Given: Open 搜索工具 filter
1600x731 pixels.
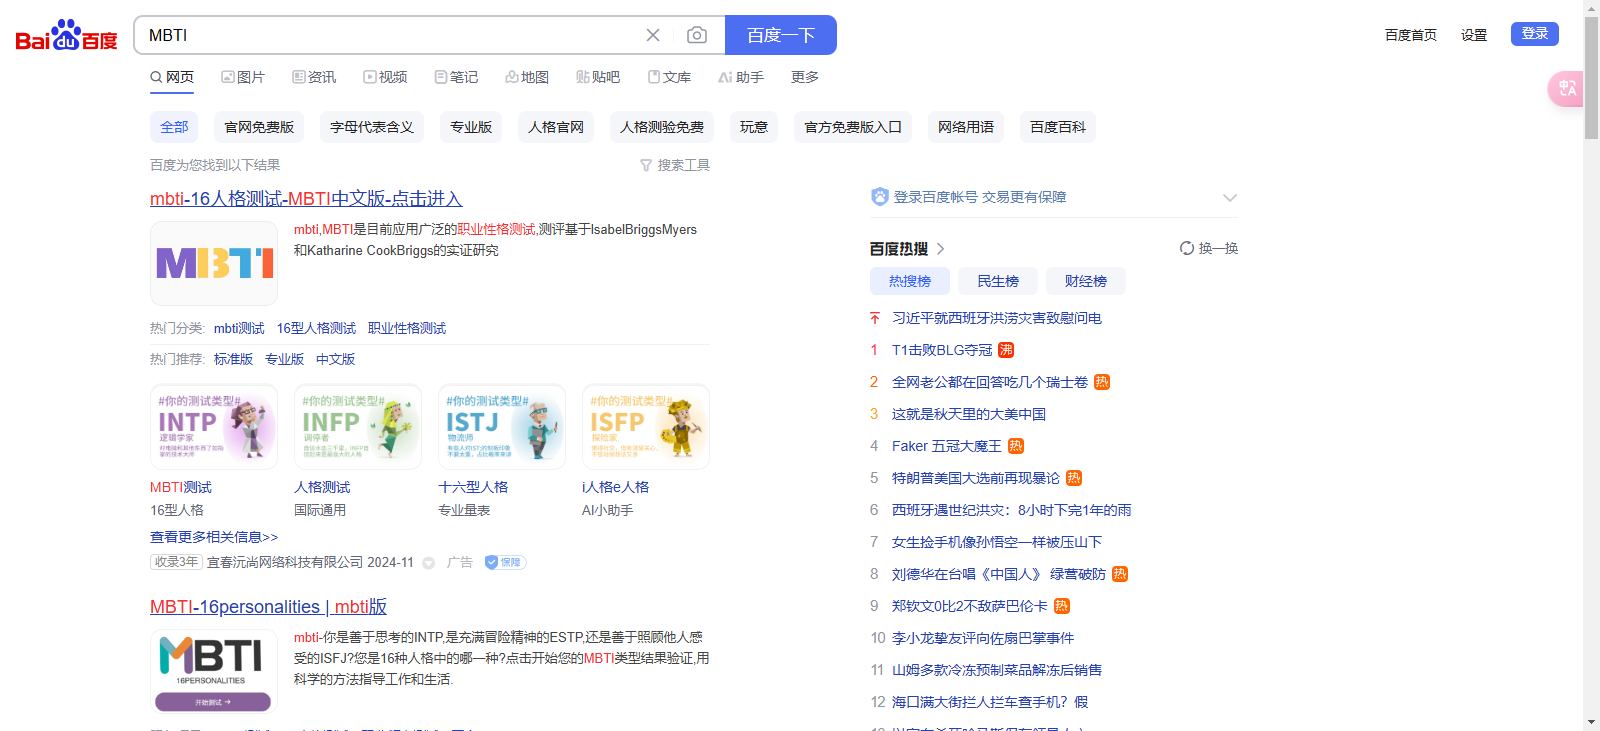Looking at the screenshot, I should [x=675, y=165].
